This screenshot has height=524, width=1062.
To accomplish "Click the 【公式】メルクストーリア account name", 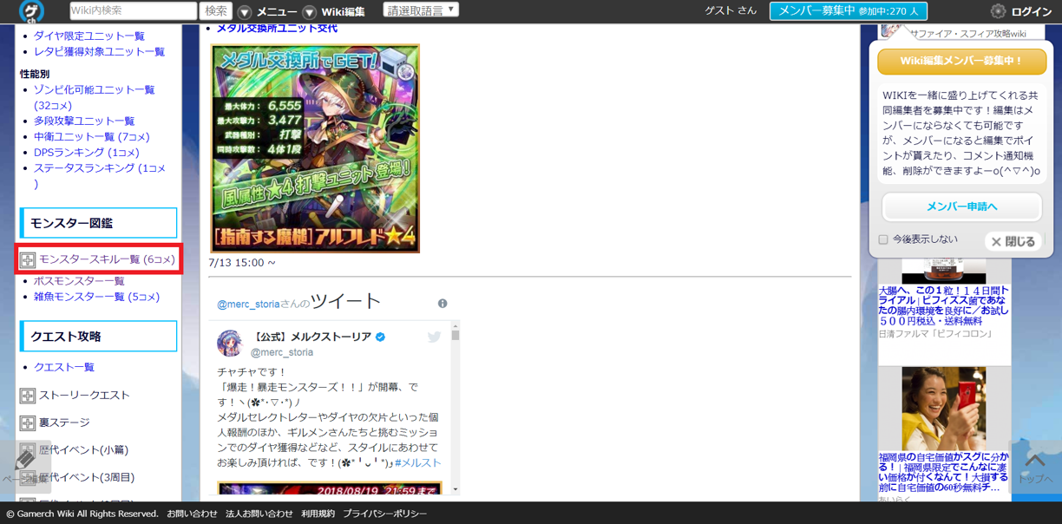I will point(312,337).
